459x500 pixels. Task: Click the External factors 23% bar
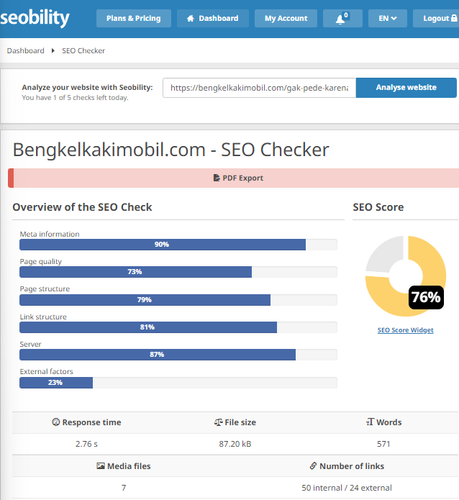click(178, 383)
